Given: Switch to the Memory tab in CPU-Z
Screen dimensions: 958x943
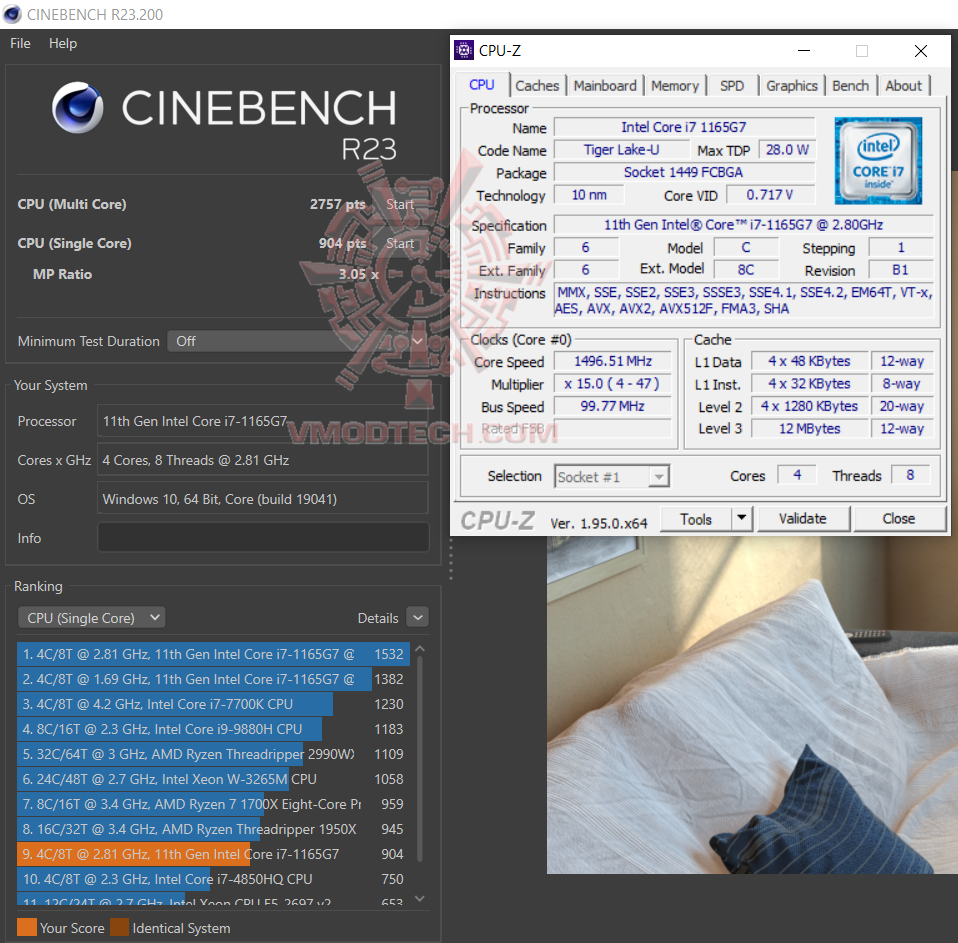Looking at the screenshot, I should [x=675, y=86].
